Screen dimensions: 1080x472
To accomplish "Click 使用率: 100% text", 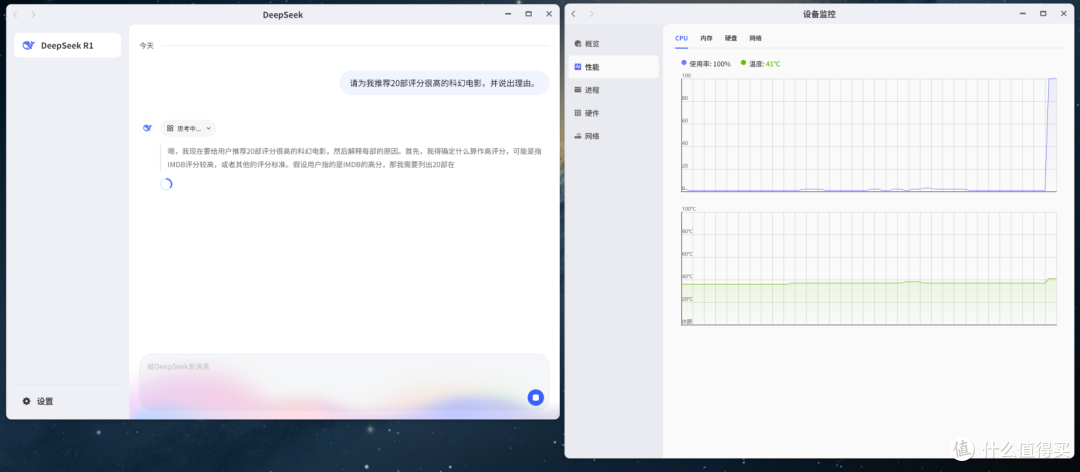I will [x=710, y=63].
